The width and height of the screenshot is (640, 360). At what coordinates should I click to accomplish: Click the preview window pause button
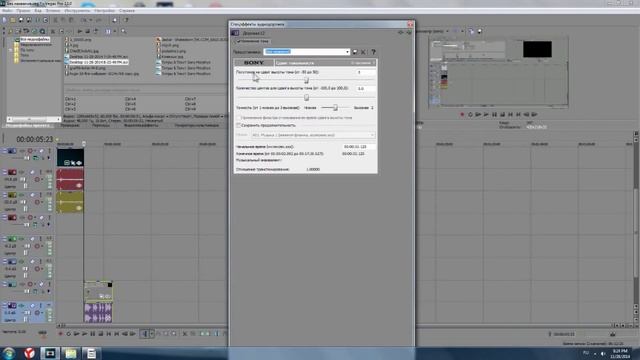pyautogui.click(x=494, y=115)
